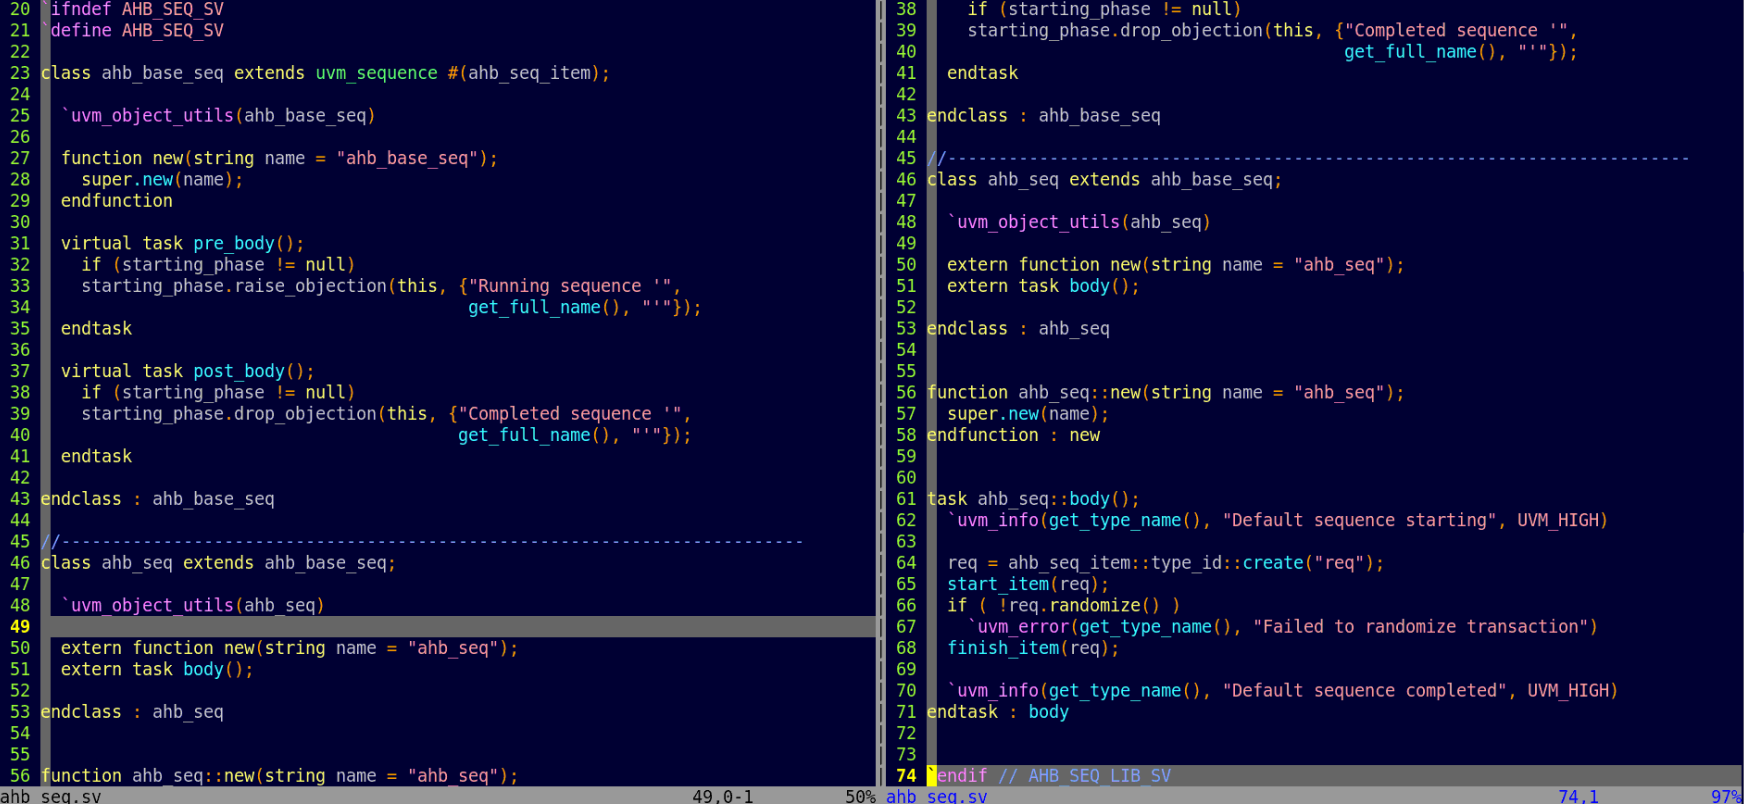Click 'get_full_name()' on left pane line 34
Image resolution: width=1744 pixels, height=804 pixels.
[x=544, y=307]
